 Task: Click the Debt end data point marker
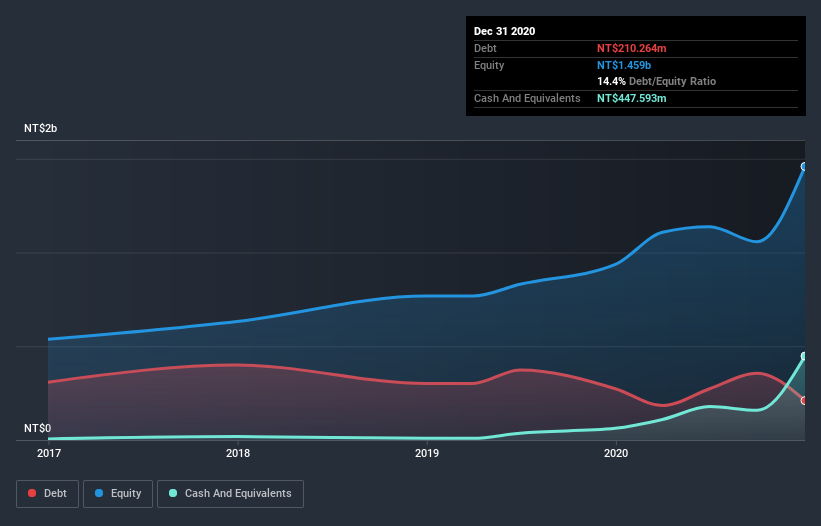click(804, 400)
